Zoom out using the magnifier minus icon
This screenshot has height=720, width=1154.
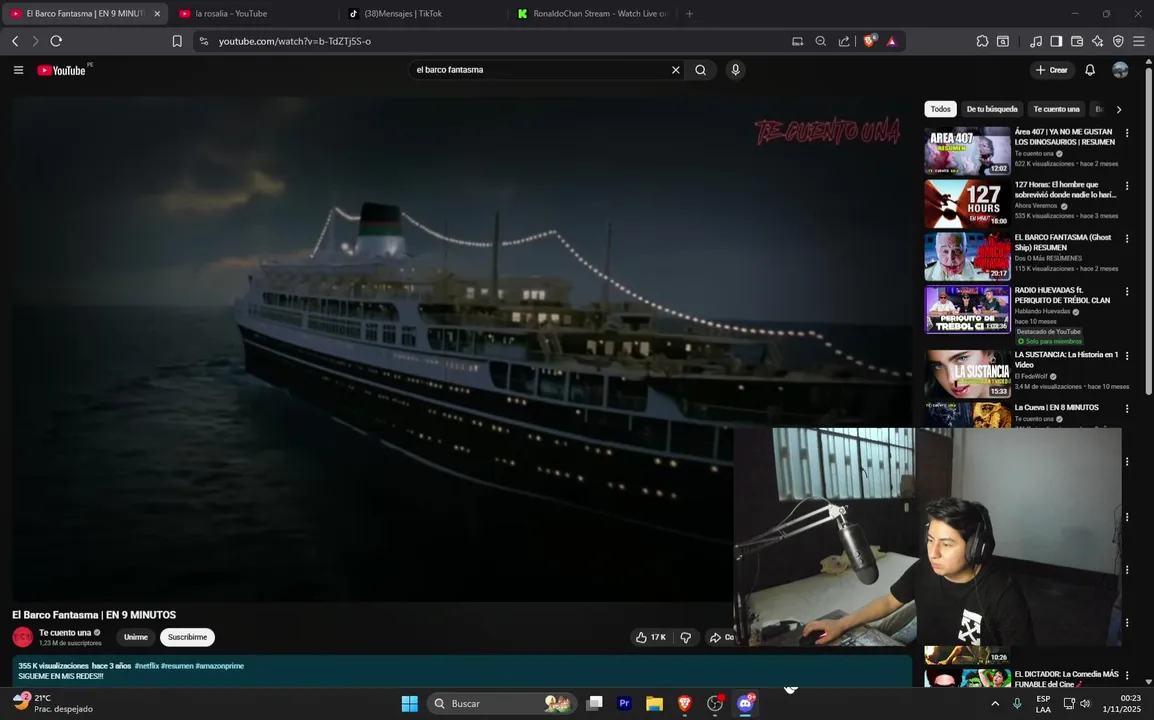click(x=821, y=41)
